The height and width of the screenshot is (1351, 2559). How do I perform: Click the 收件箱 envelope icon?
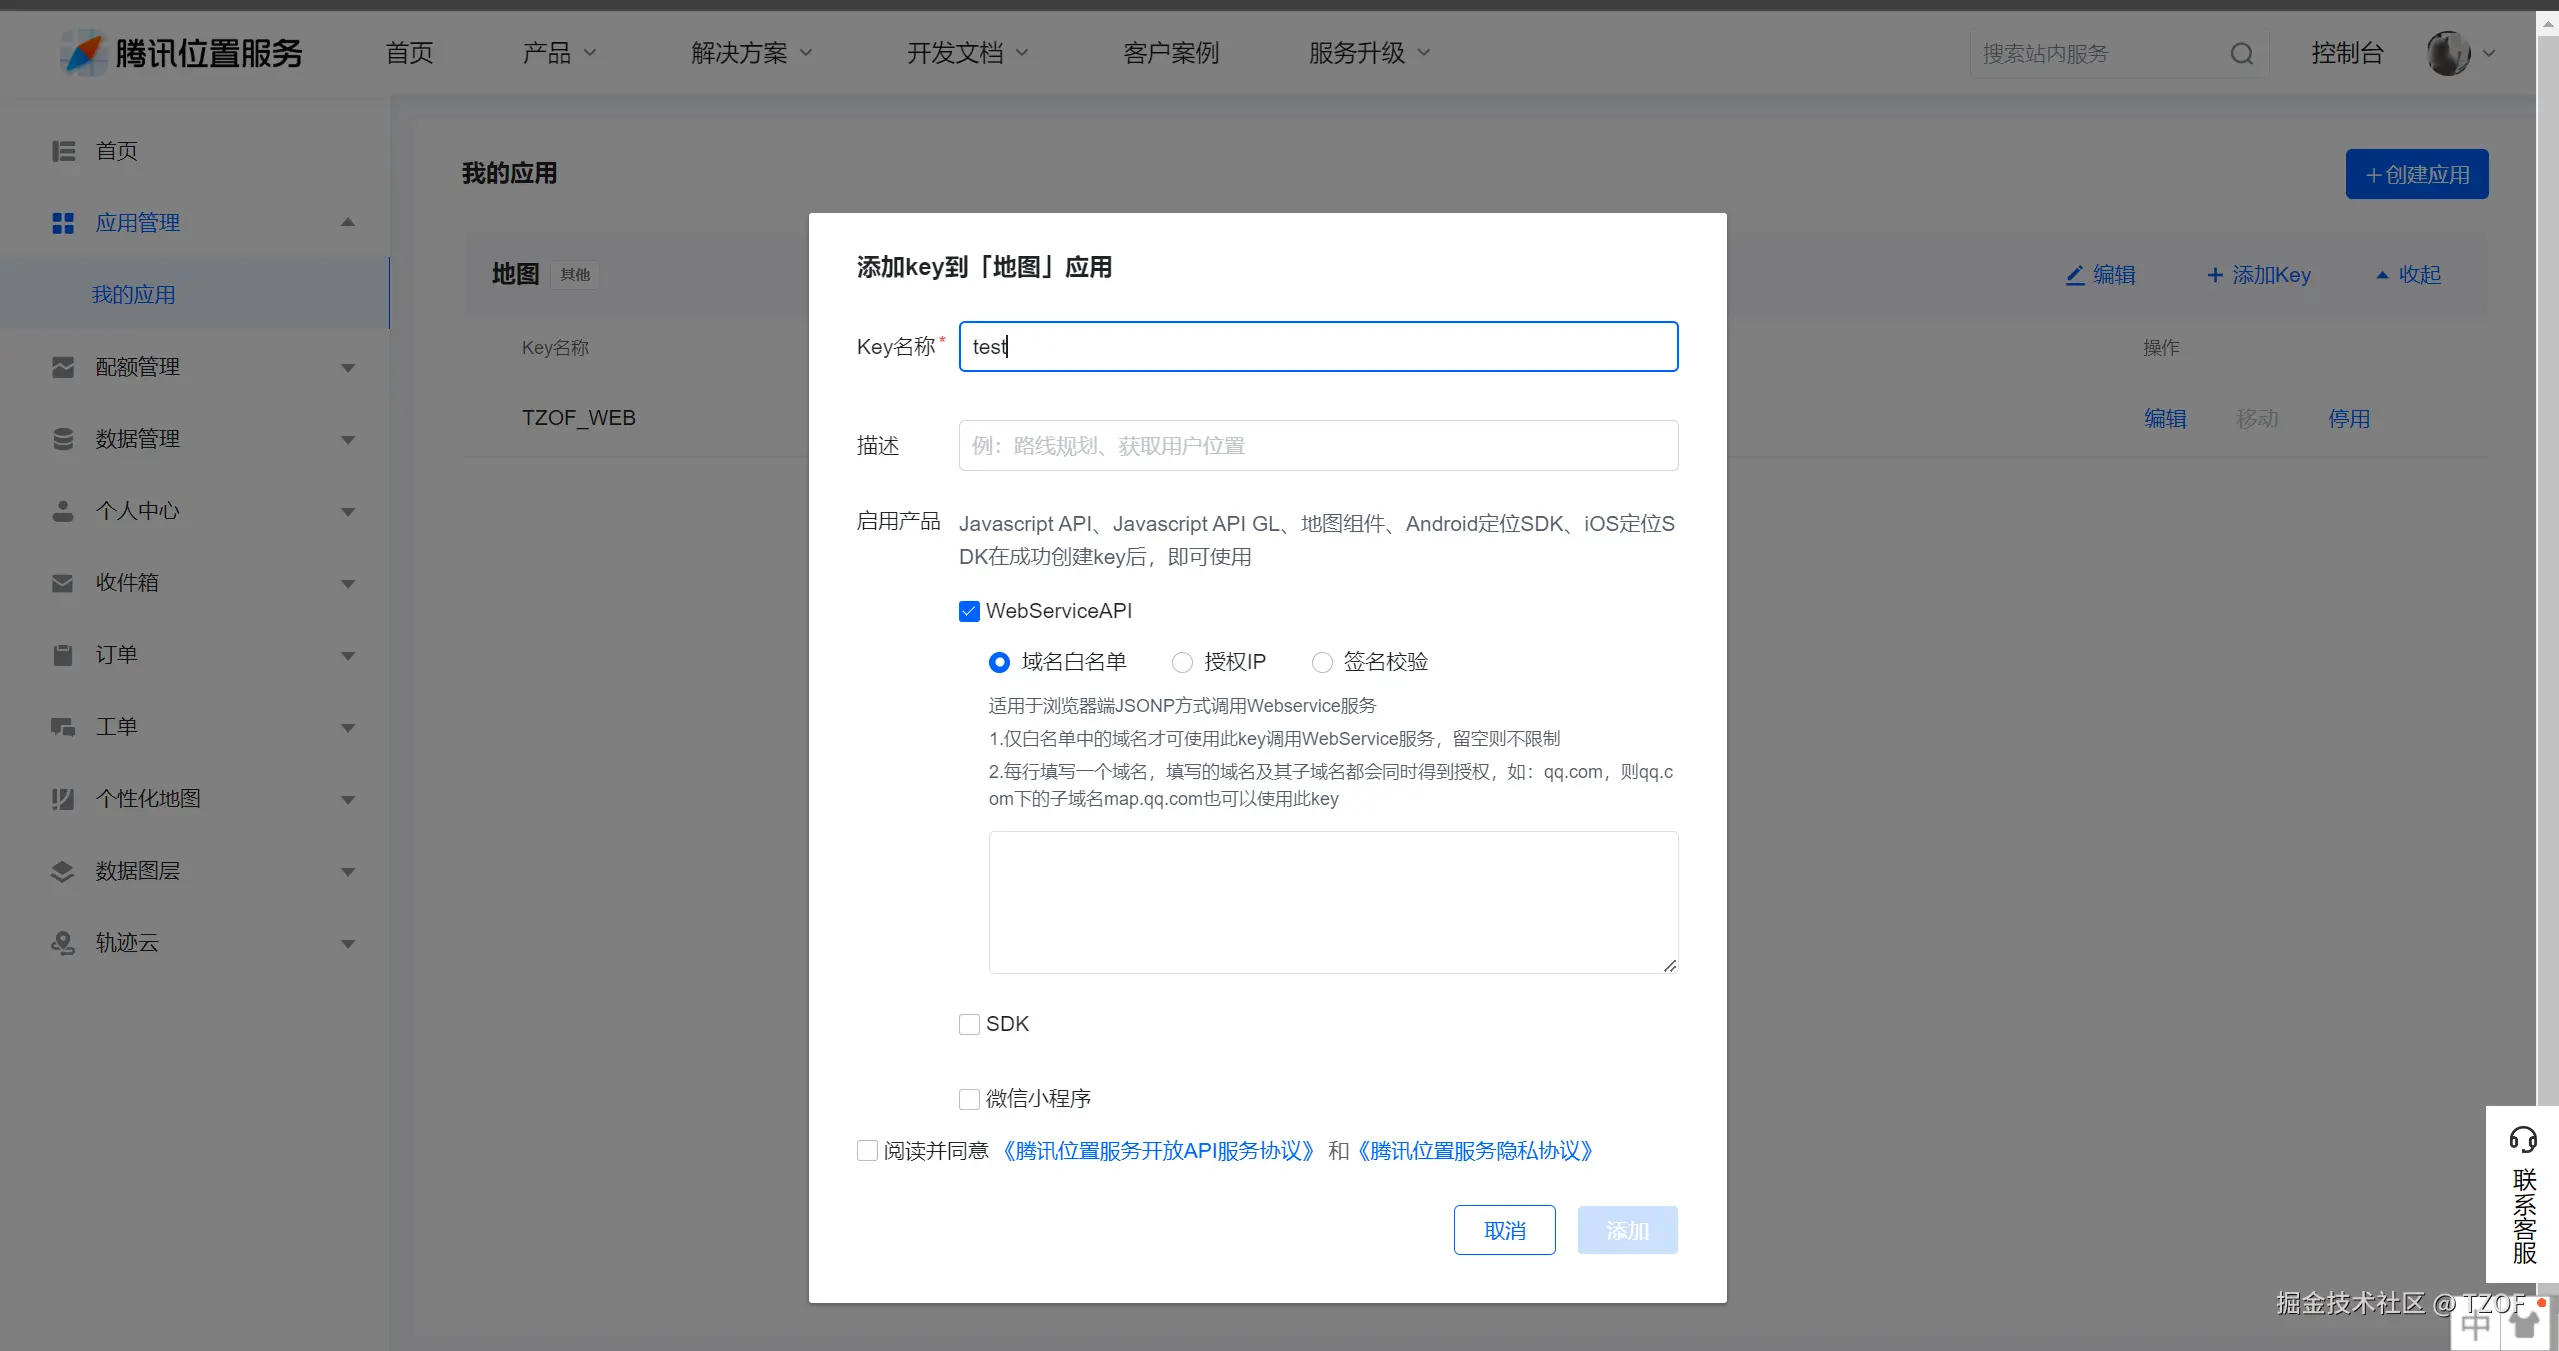63,583
